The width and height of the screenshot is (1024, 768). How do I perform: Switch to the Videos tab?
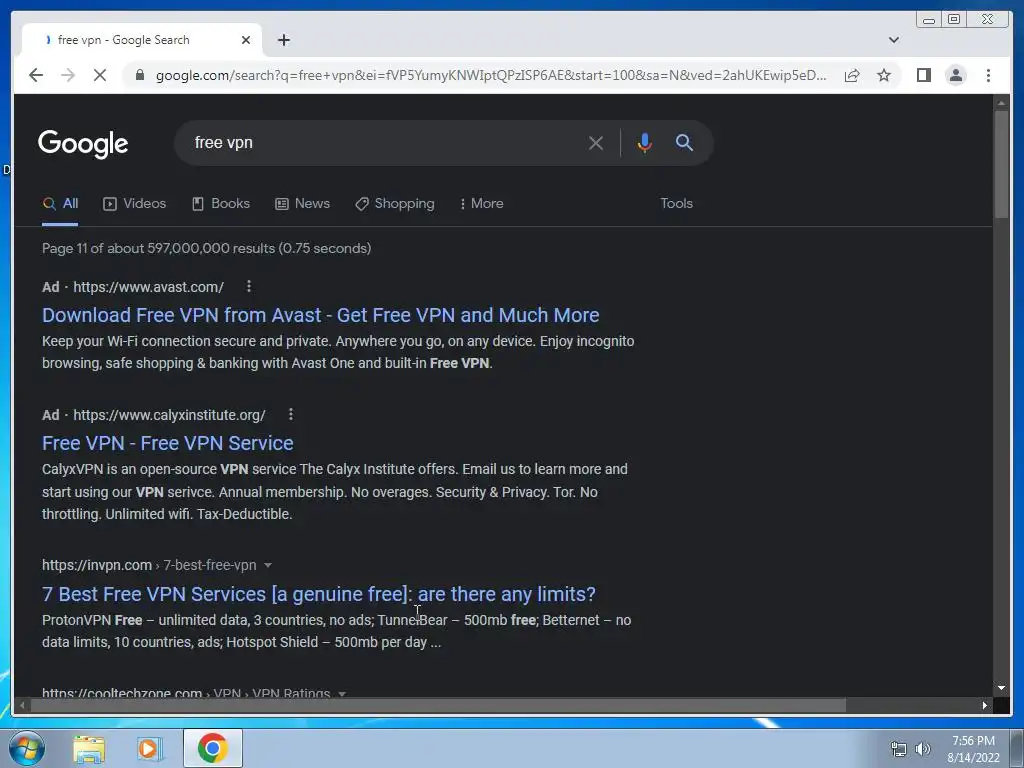(135, 204)
